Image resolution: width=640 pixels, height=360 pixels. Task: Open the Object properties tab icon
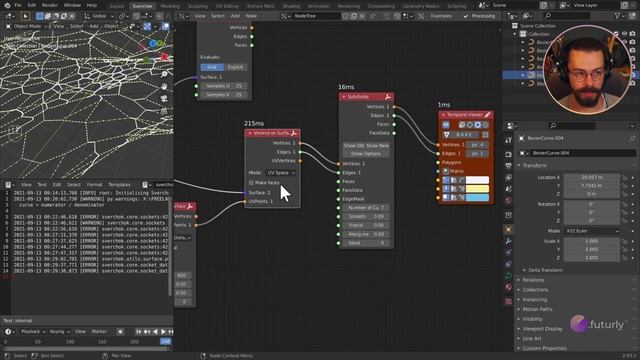(x=508, y=229)
